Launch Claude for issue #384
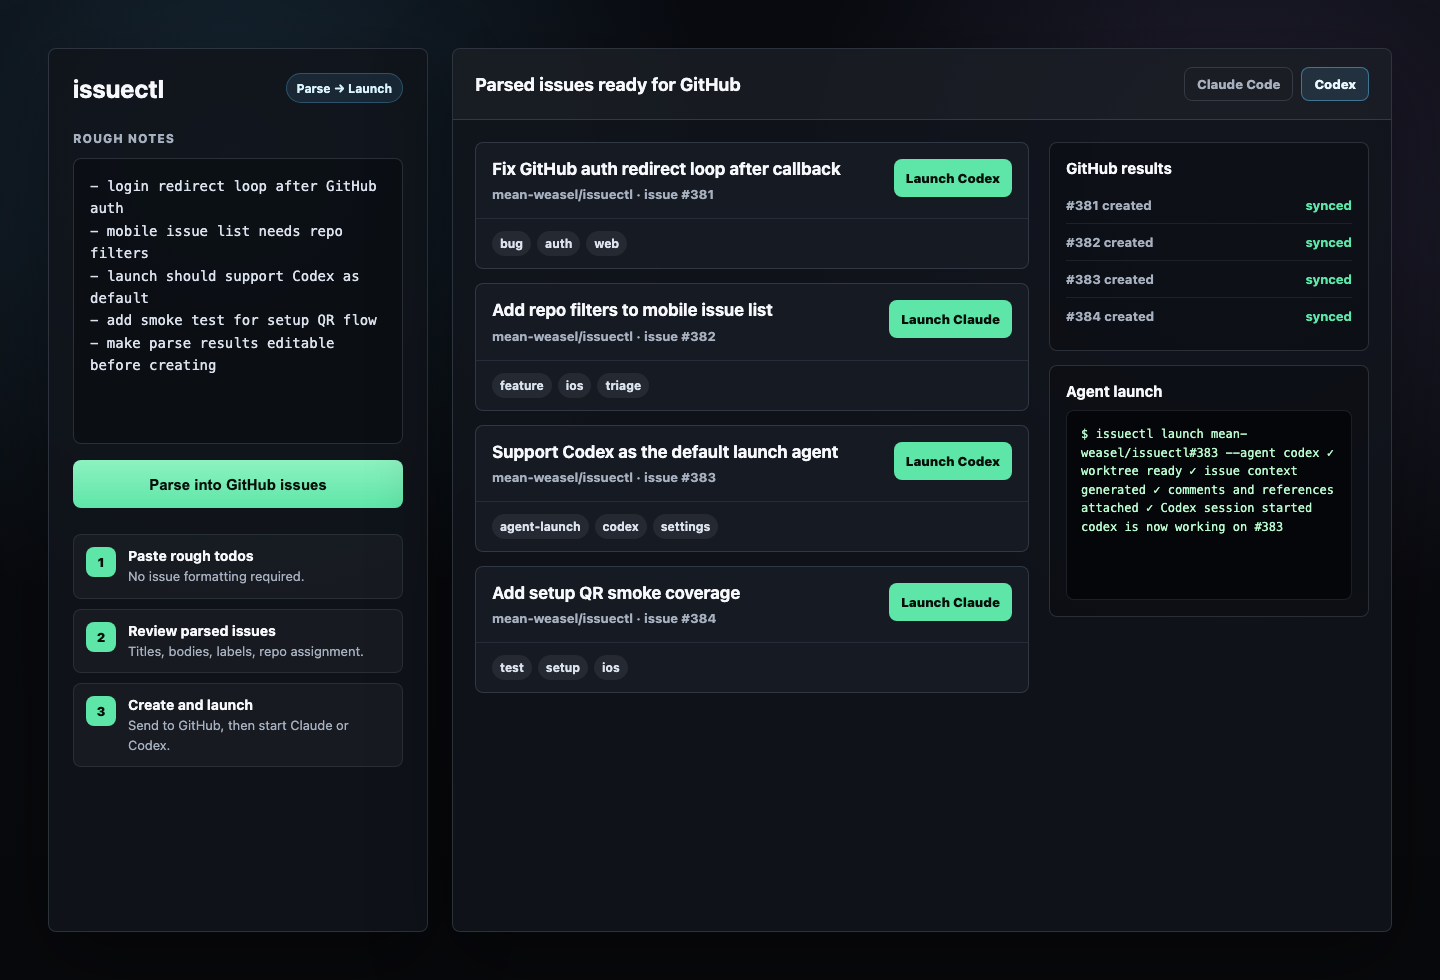 click(950, 602)
